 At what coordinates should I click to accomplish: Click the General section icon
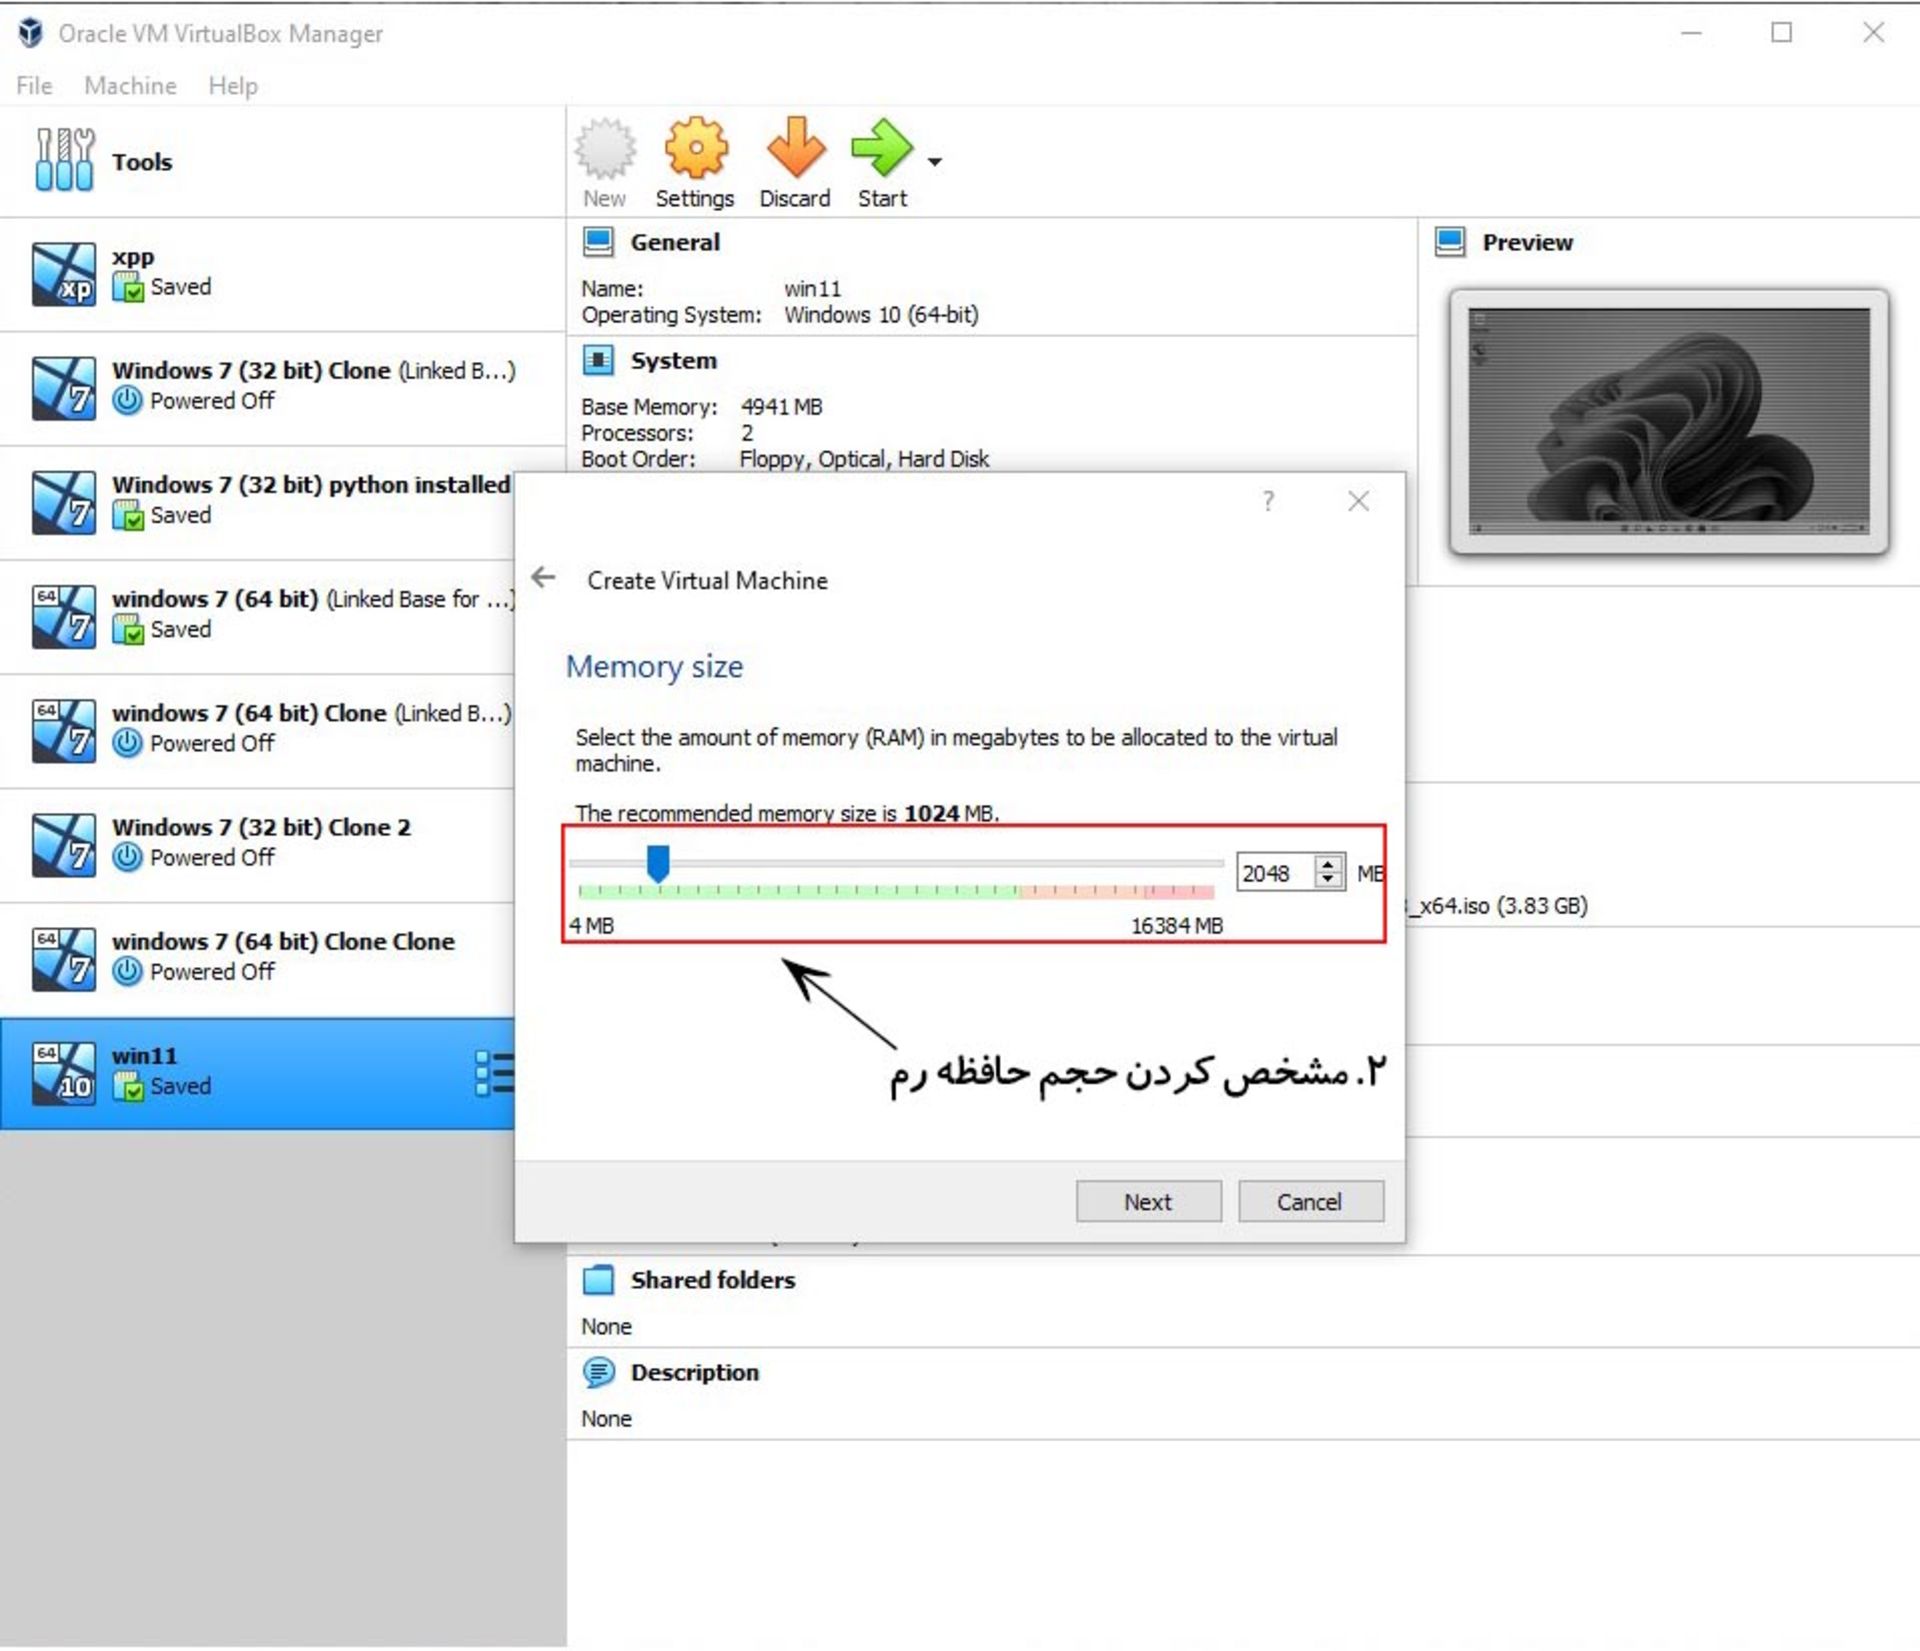(598, 242)
